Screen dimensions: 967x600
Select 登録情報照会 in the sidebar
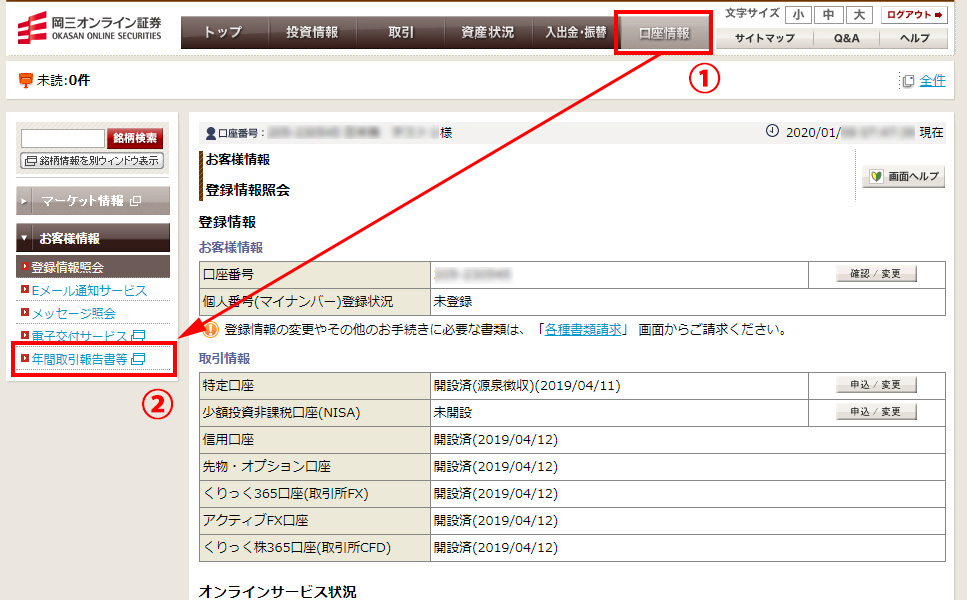93,267
